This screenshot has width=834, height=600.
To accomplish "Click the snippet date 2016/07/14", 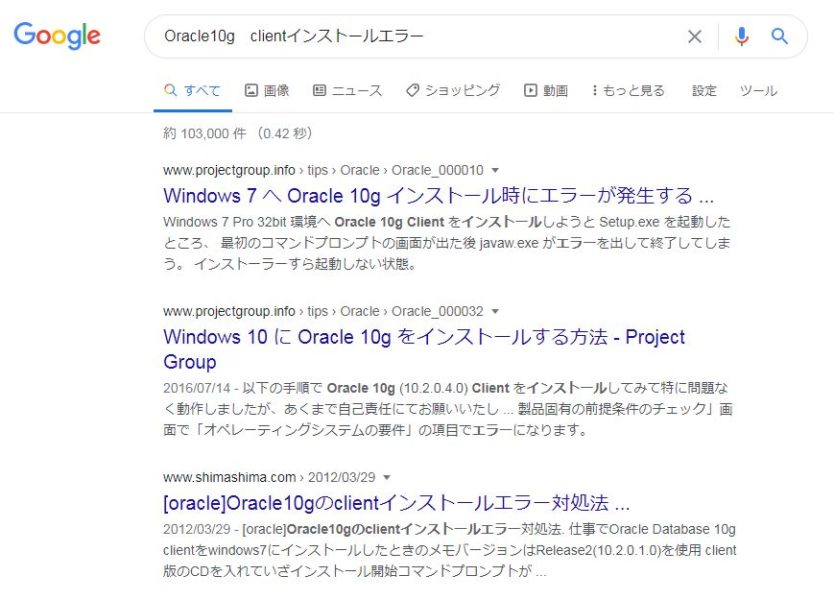I will (x=197, y=388).
